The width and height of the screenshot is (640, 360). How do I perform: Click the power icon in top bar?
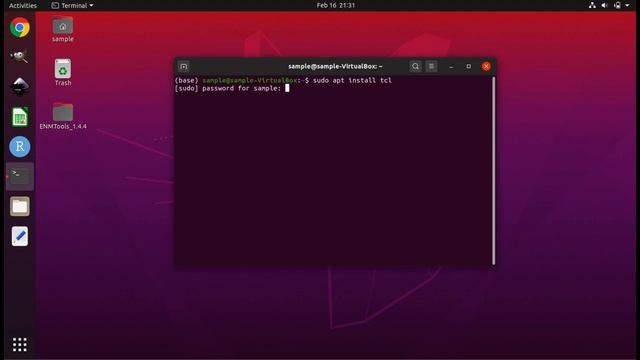(x=618, y=5)
